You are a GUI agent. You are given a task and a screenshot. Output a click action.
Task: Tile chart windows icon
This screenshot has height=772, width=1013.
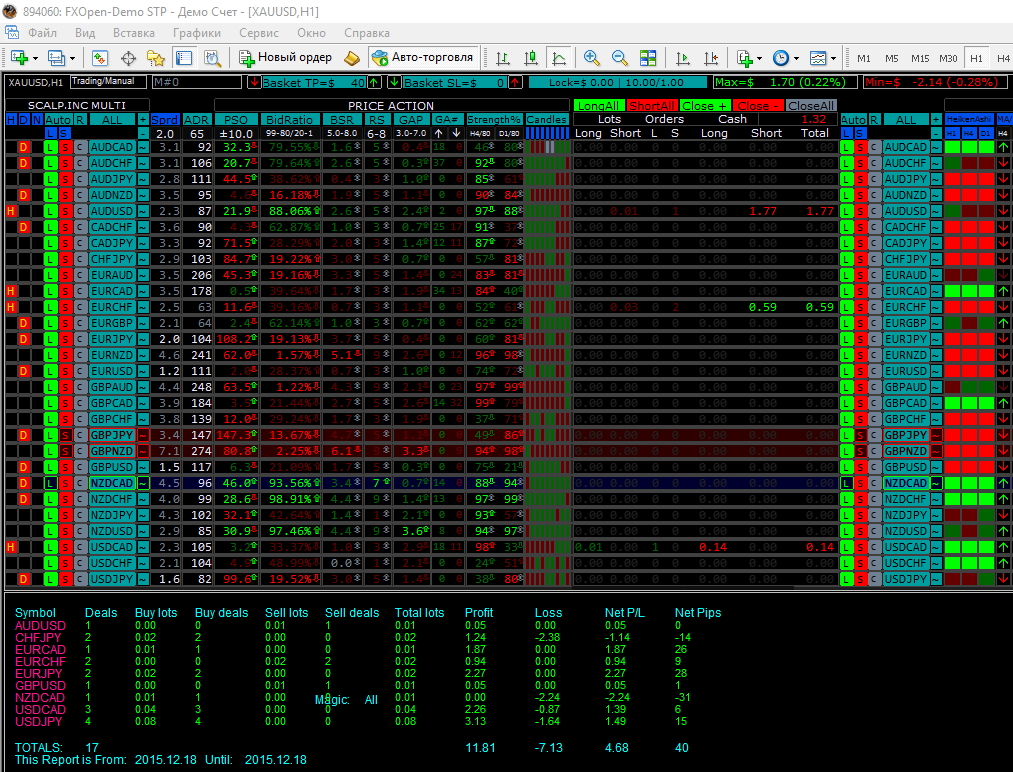tap(648, 58)
